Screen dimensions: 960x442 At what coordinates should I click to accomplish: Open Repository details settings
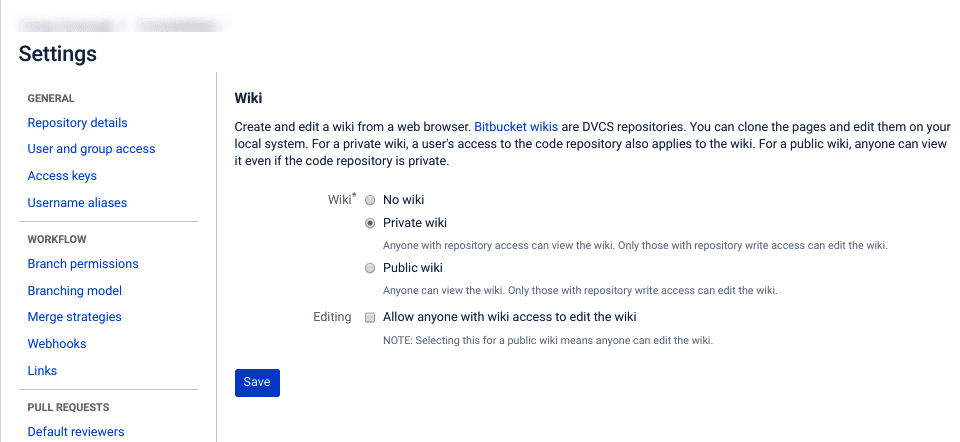(78, 123)
